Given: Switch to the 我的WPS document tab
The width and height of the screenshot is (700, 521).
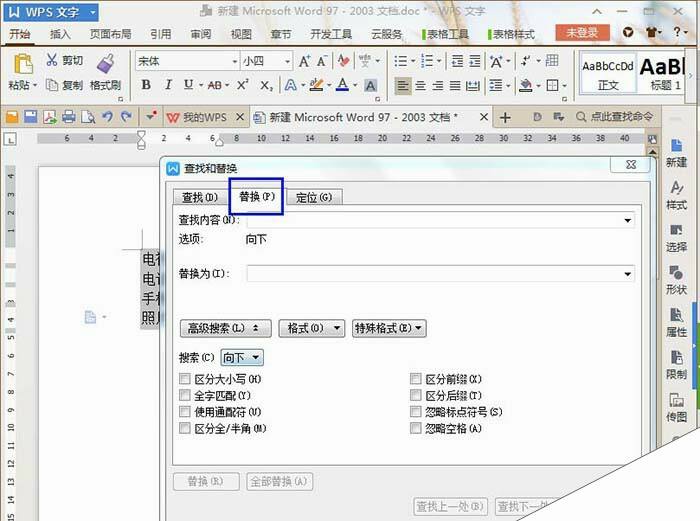Looking at the screenshot, I should tap(205, 117).
